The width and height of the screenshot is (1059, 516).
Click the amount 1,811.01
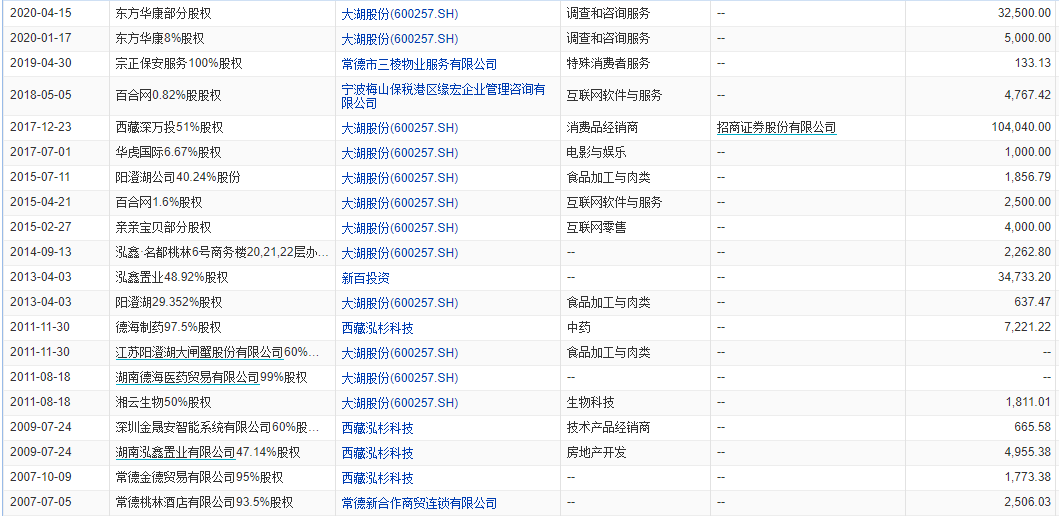click(1027, 403)
